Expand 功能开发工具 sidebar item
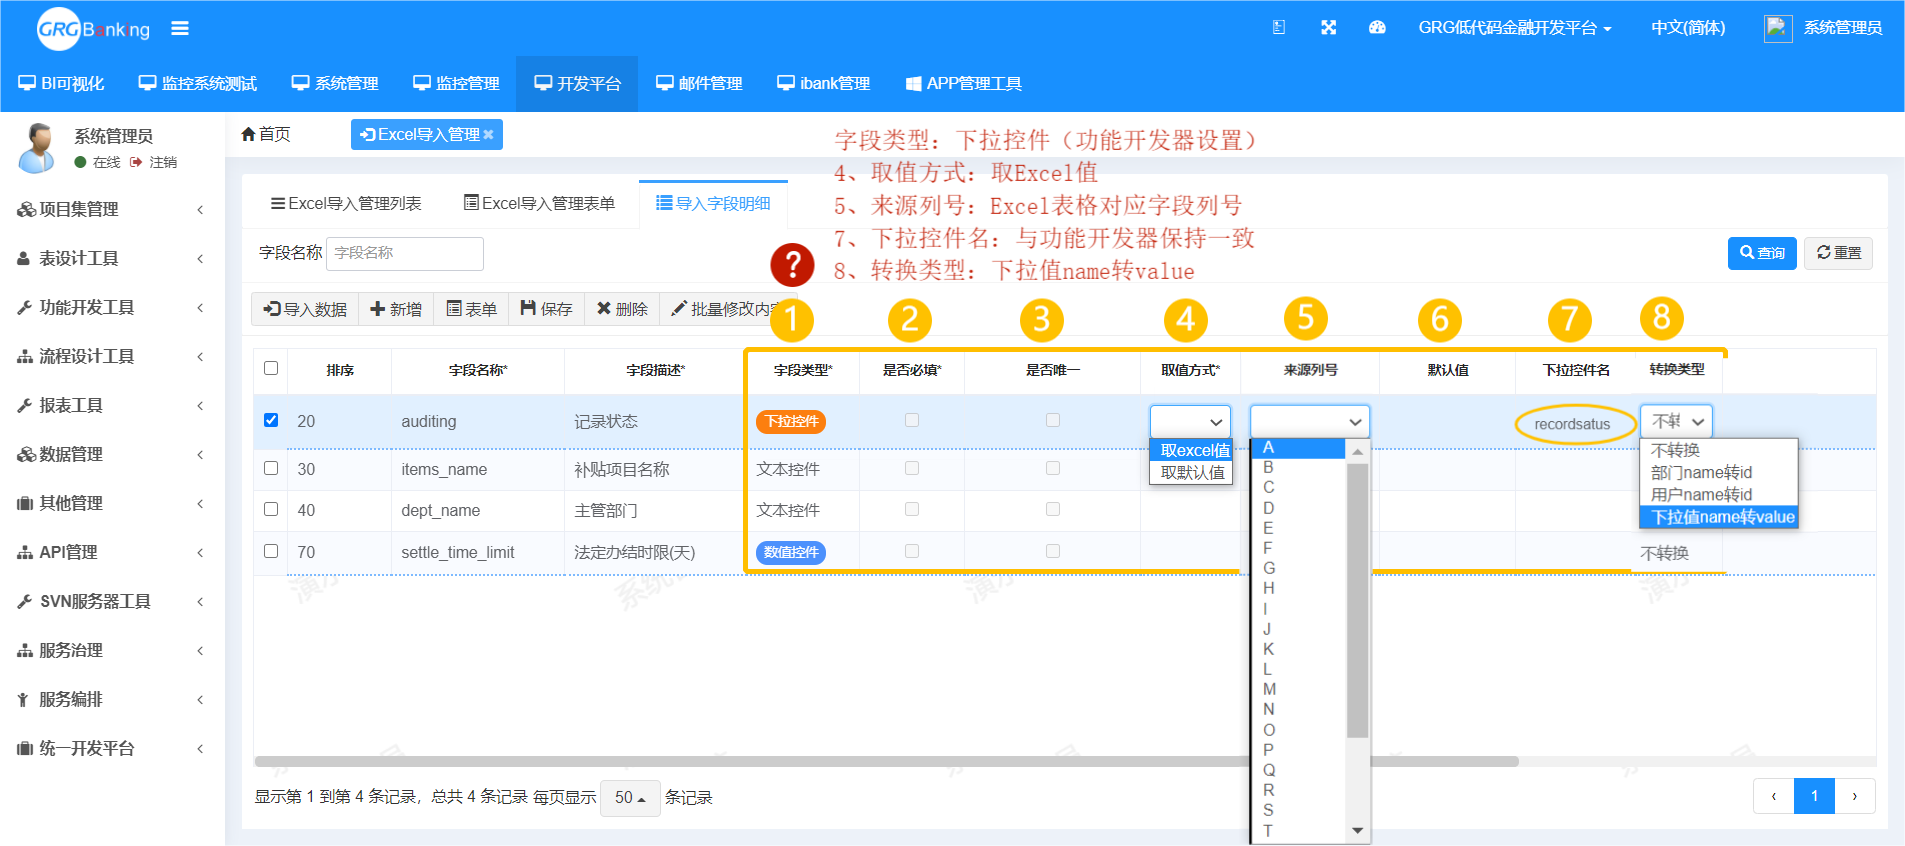 pos(112,307)
